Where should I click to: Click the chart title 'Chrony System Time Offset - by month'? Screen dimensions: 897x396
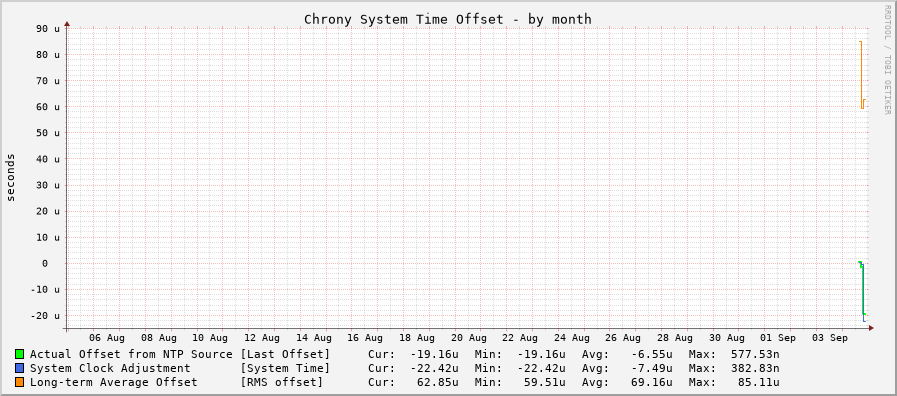click(x=447, y=19)
